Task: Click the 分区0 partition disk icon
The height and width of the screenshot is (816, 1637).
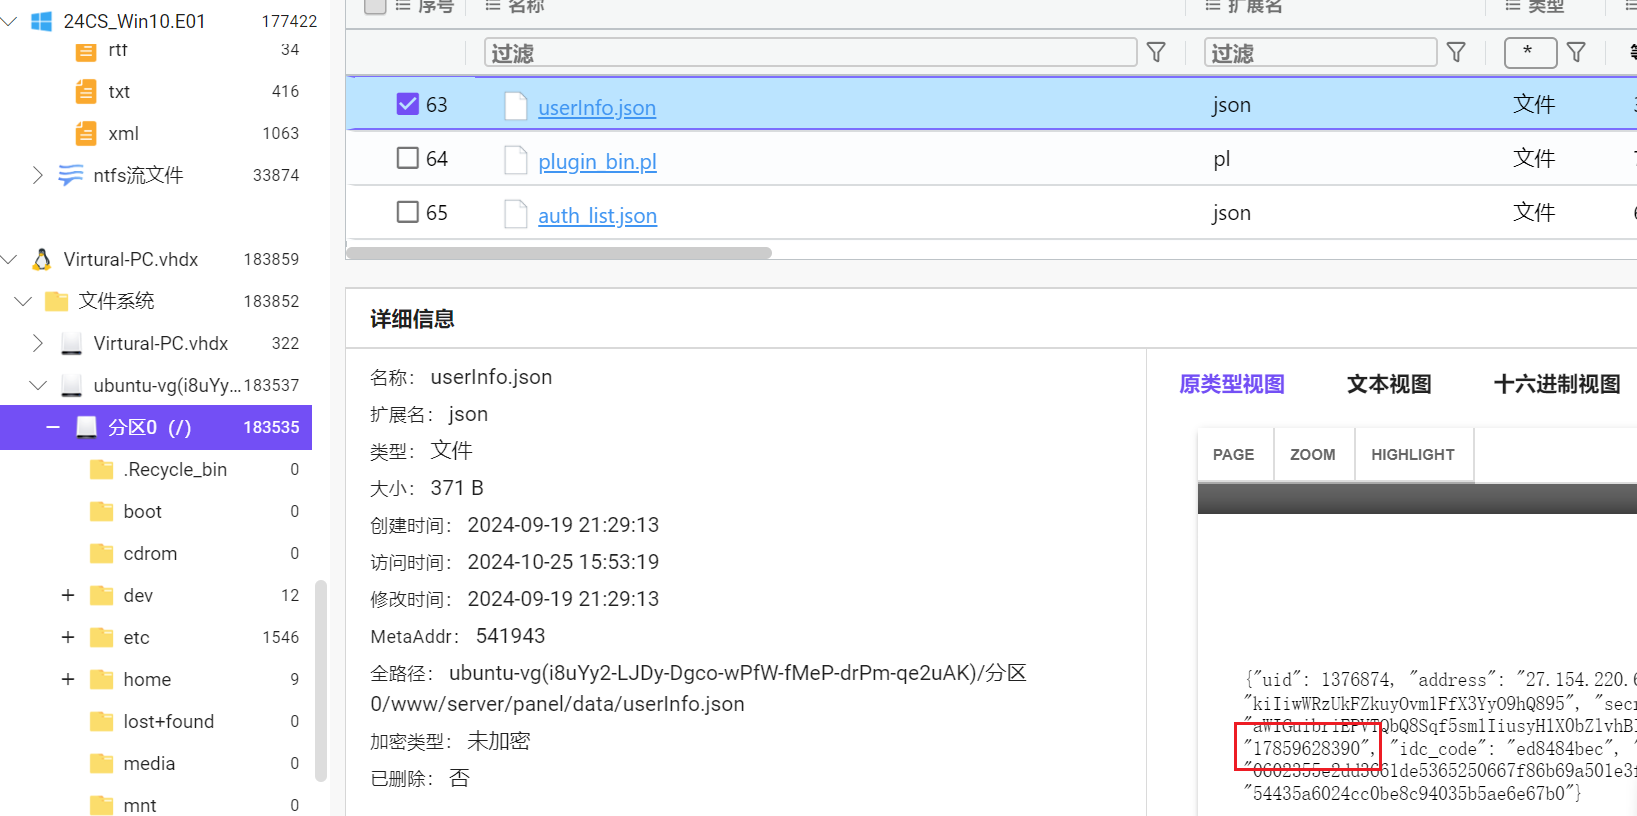Action: [87, 428]
